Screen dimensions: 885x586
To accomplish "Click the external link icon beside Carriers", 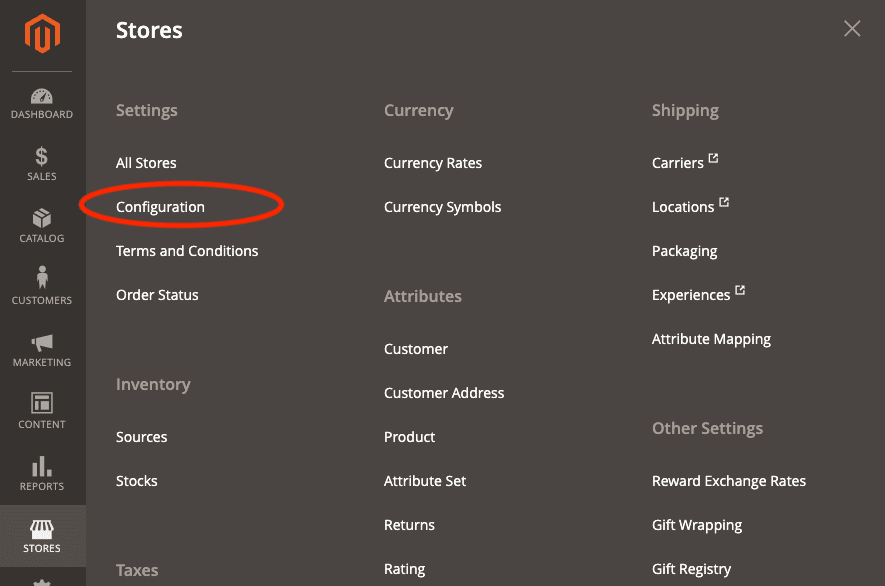I will pos(713,156).
